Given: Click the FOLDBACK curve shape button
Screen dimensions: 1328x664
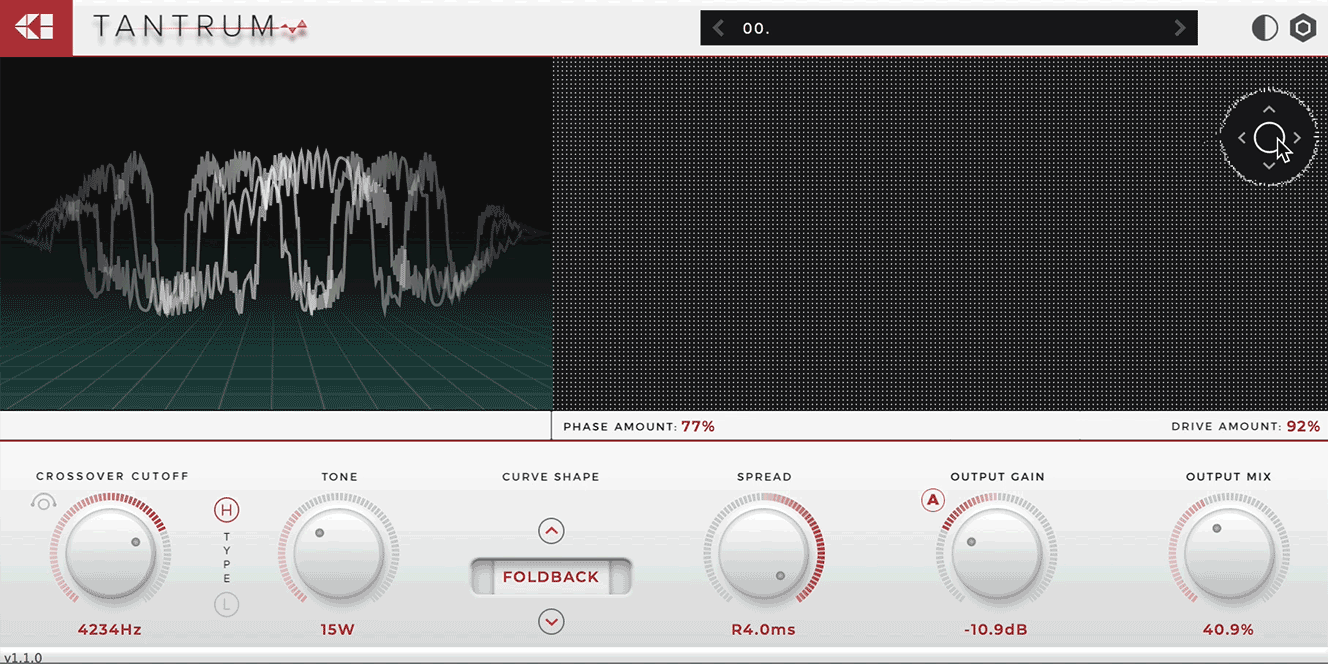Looking at the screenshot, I should pos(551,577).
